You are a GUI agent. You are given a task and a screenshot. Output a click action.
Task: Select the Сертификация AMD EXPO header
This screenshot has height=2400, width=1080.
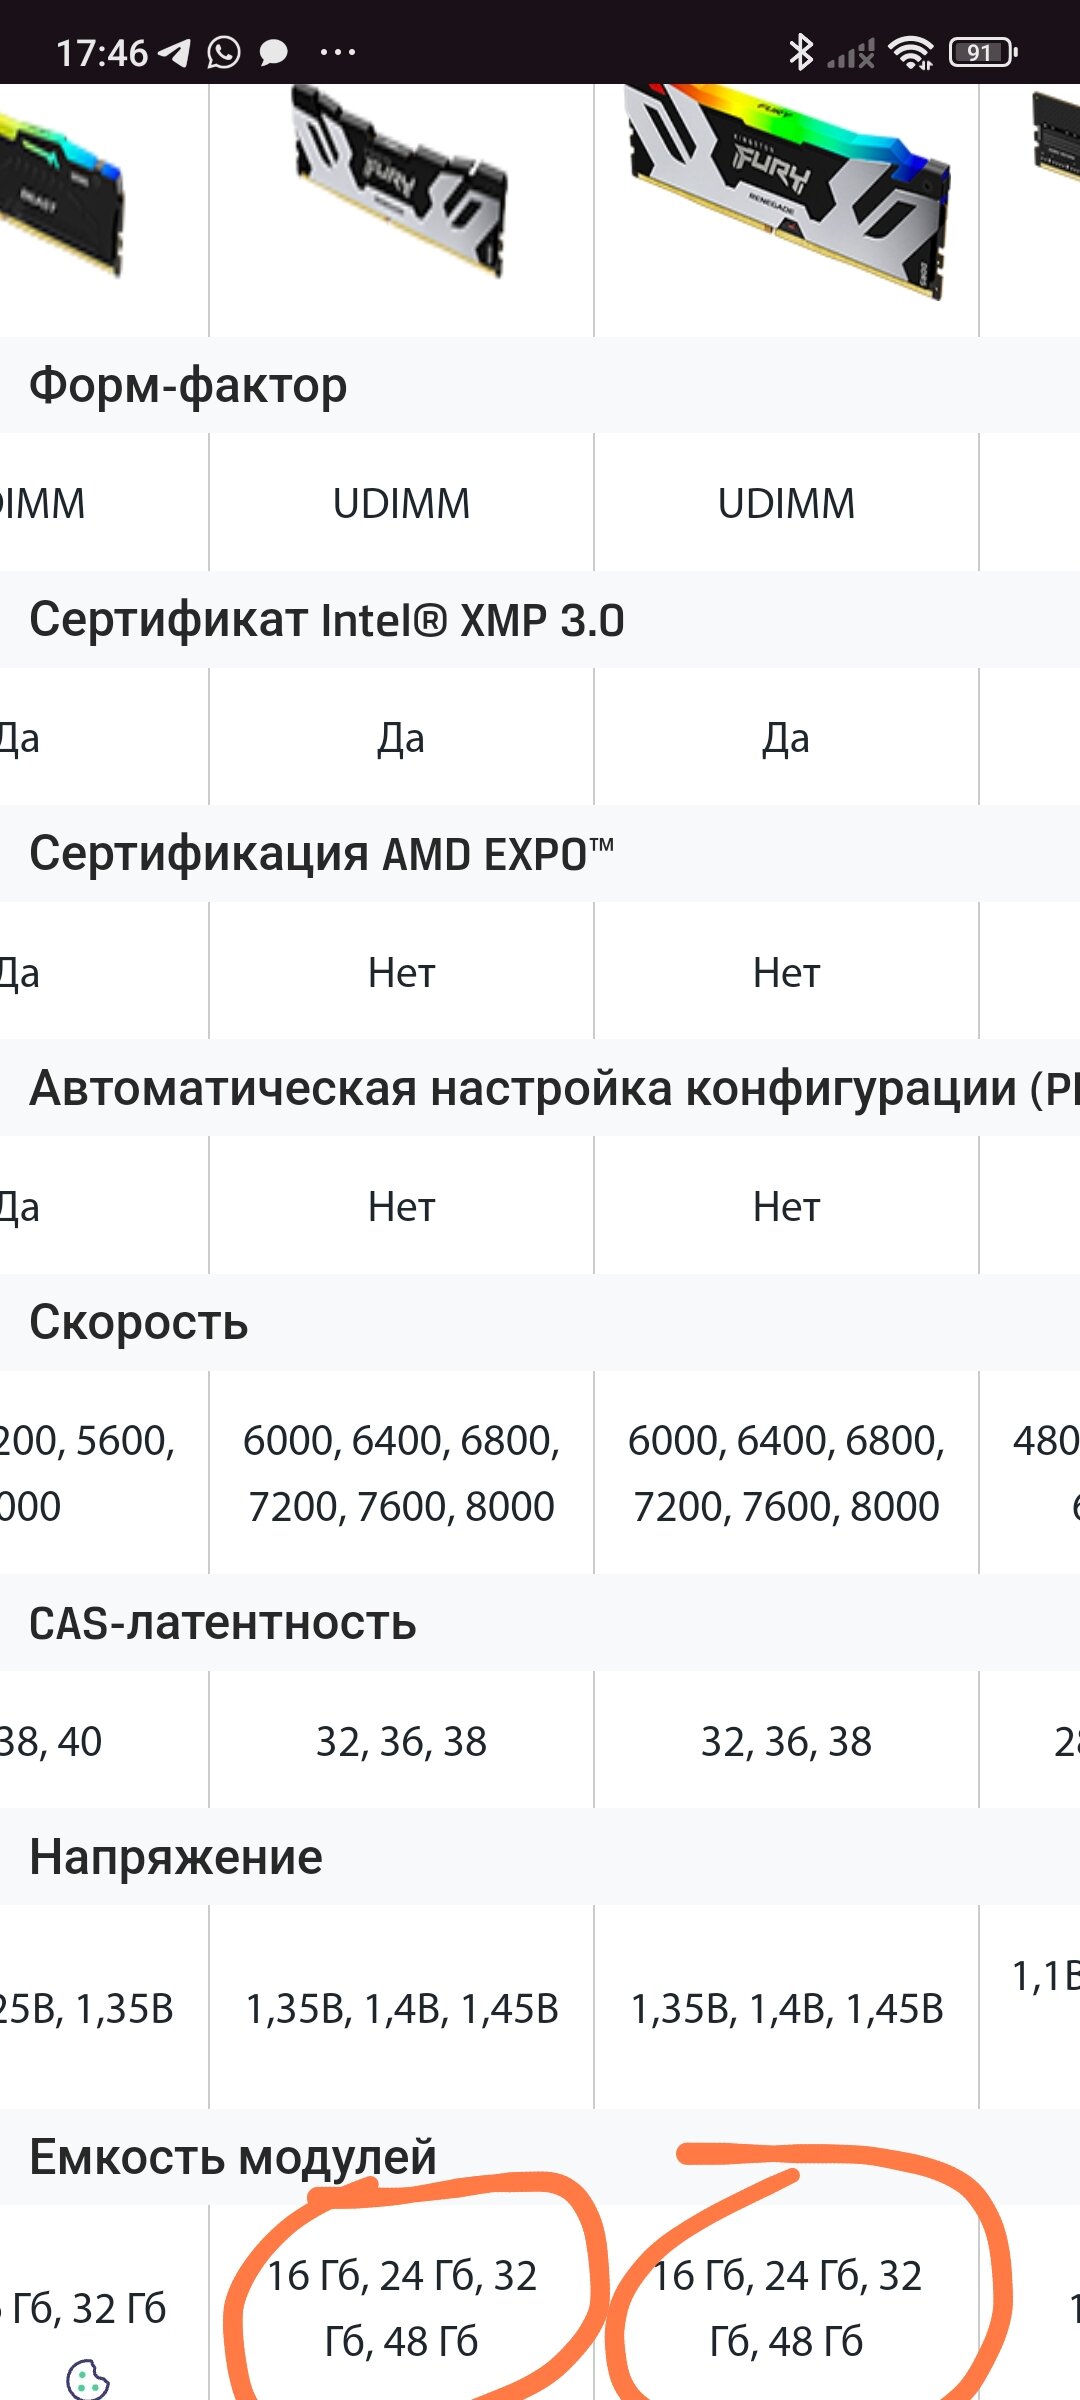click(x=540, y=854)
